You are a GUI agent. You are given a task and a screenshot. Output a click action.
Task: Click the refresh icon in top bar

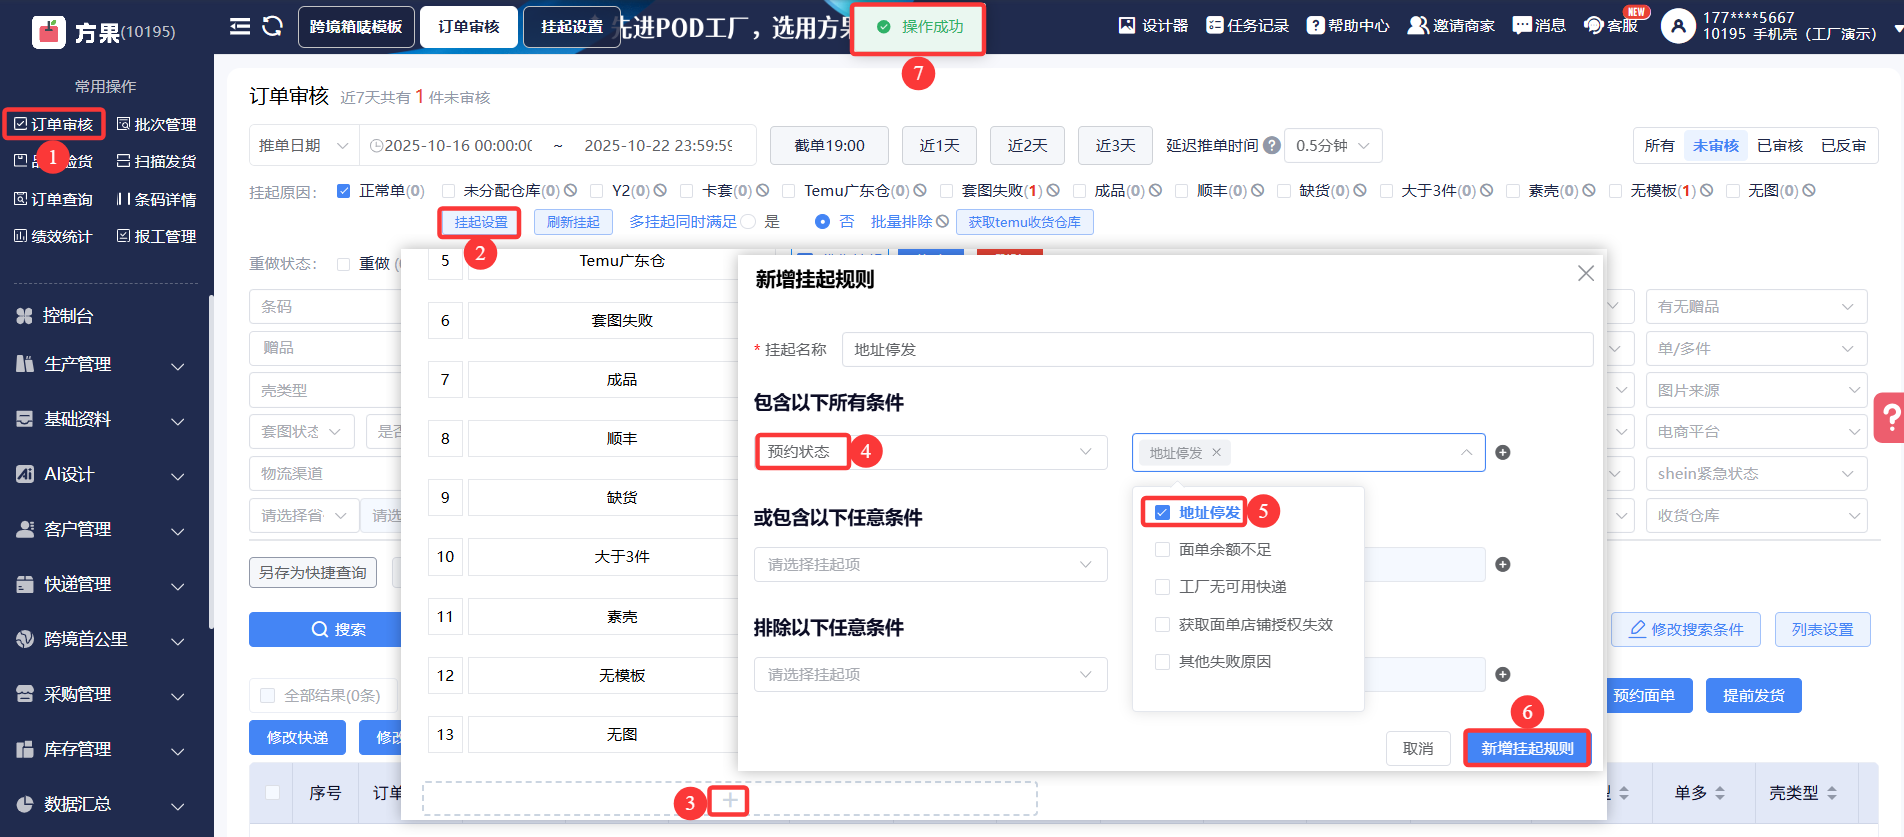[272, 27]
